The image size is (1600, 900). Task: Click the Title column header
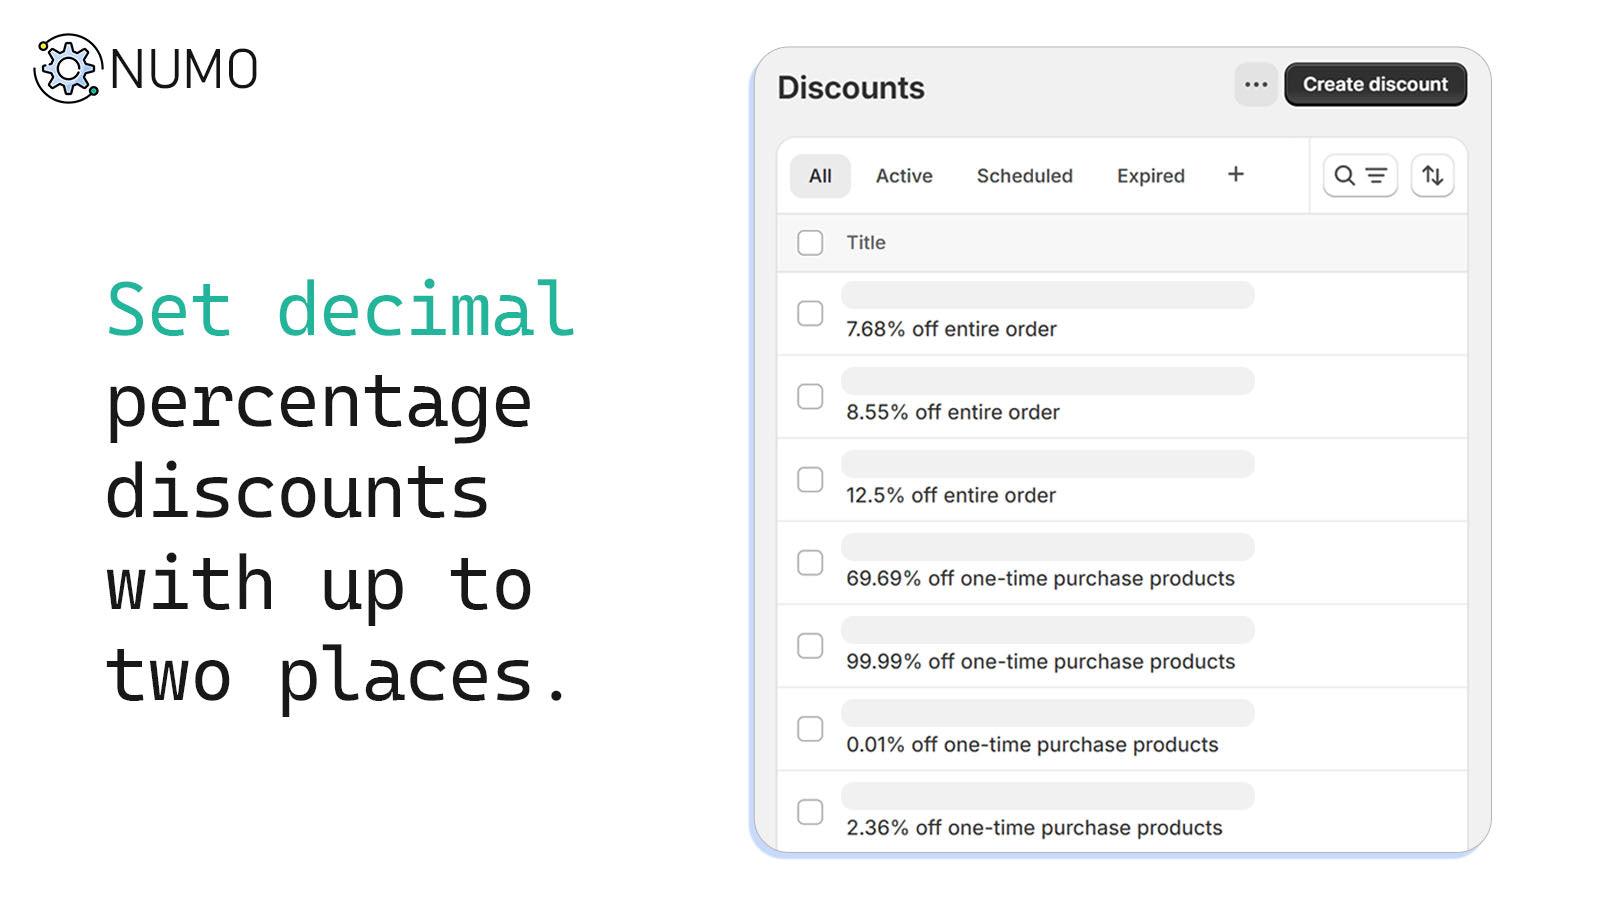click(x=866, y=242)
